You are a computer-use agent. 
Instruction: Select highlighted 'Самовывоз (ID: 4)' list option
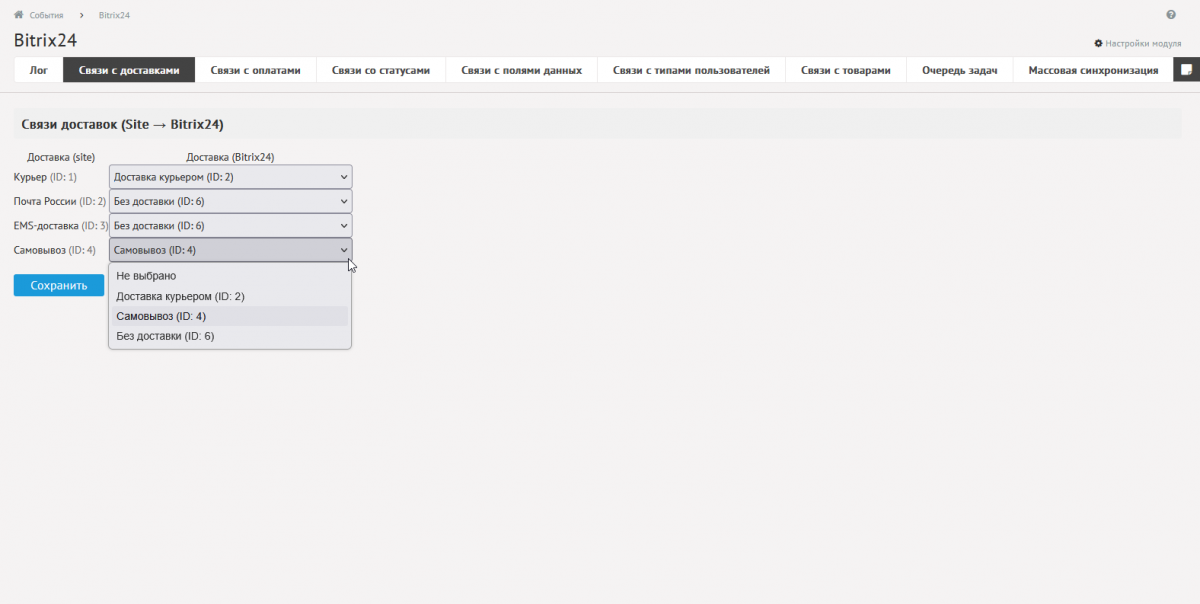coord(161,316)
